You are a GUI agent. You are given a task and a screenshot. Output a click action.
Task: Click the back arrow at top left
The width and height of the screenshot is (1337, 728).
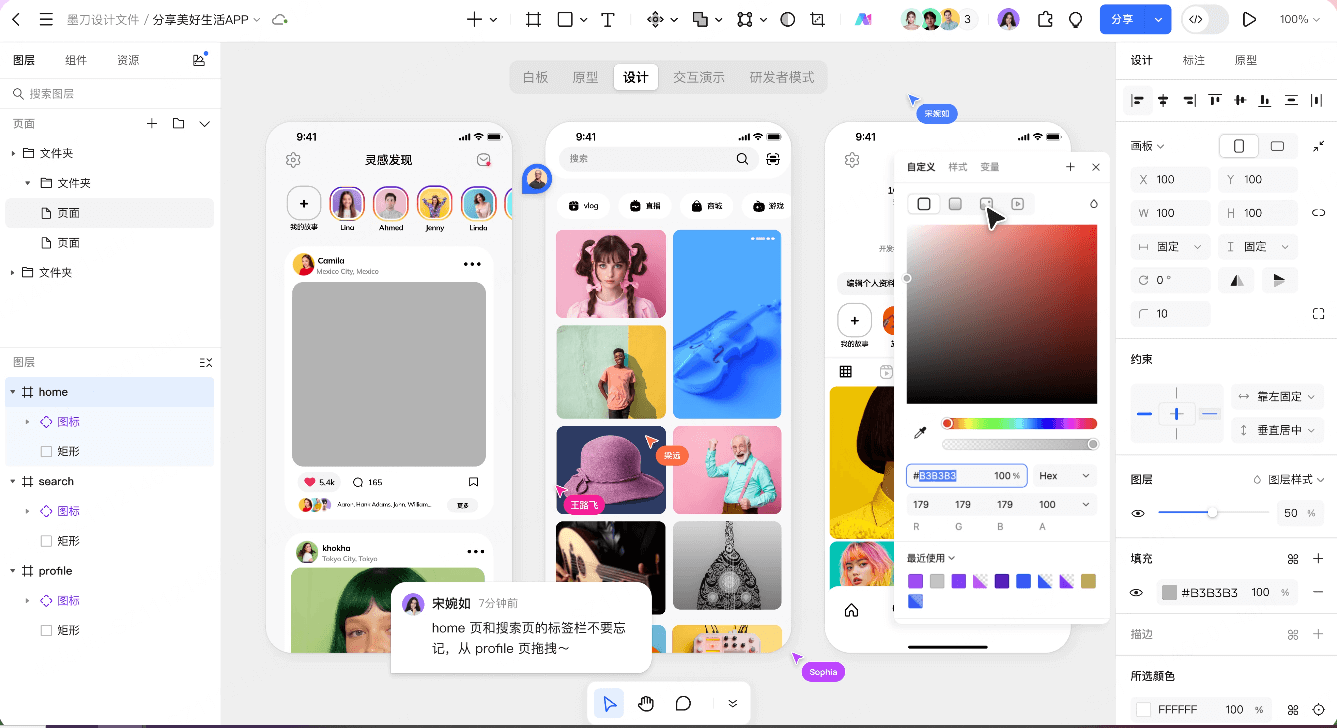(16, 19)
